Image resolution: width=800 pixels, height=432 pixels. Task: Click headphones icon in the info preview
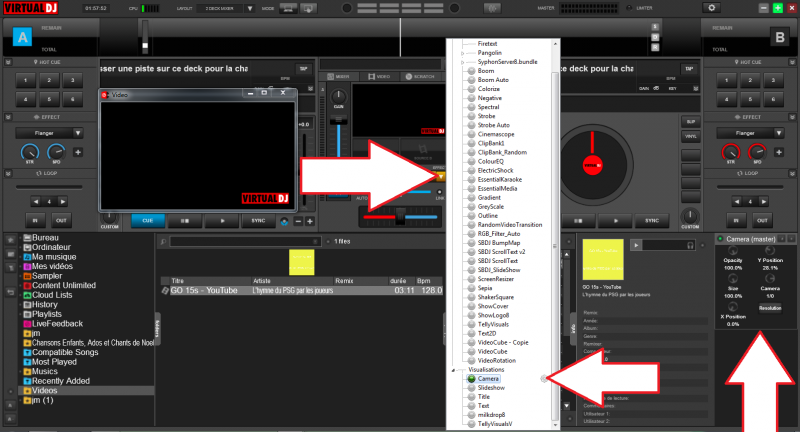click(x=690, y=245)
